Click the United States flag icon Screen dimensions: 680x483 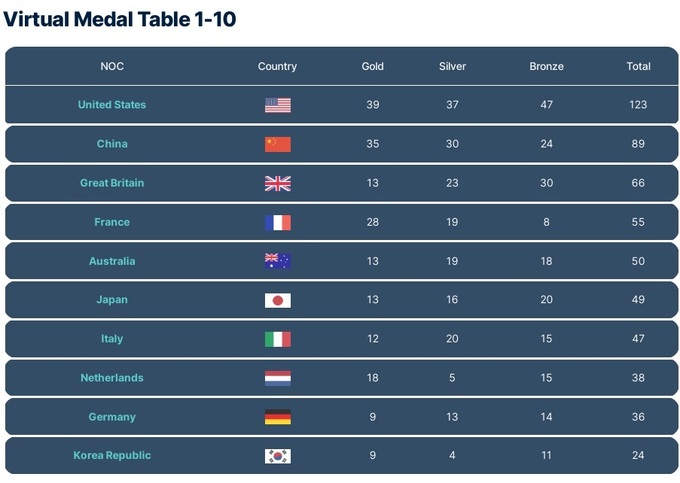click(277, 105)
